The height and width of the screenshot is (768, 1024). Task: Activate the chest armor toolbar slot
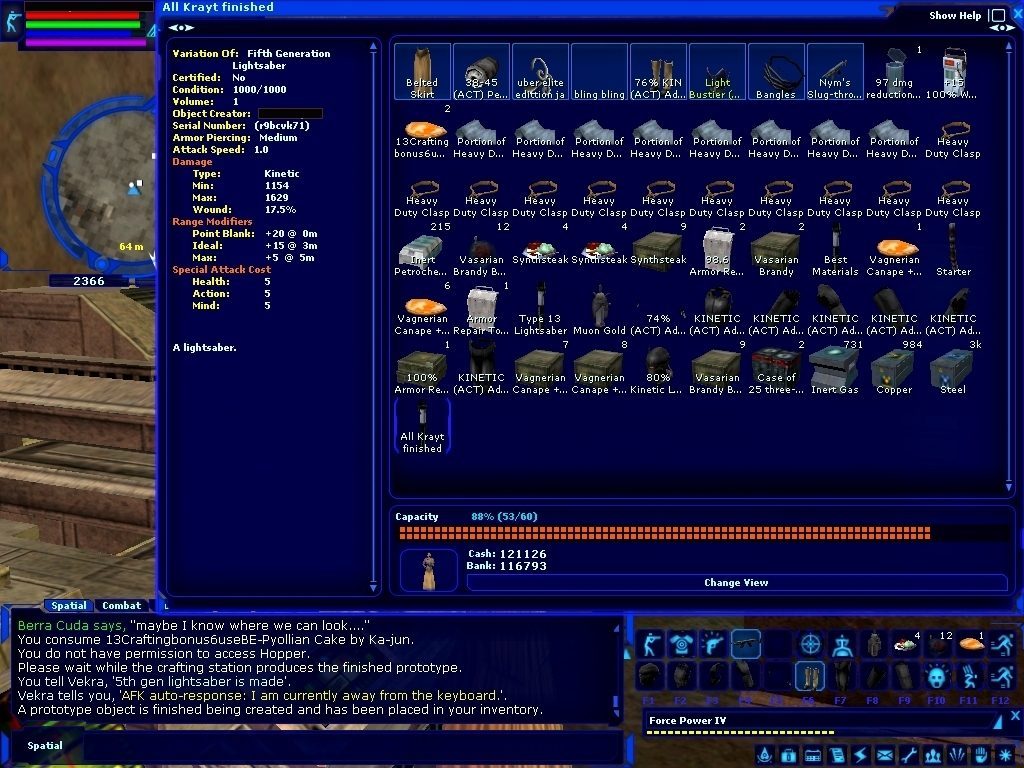(682, 644)
